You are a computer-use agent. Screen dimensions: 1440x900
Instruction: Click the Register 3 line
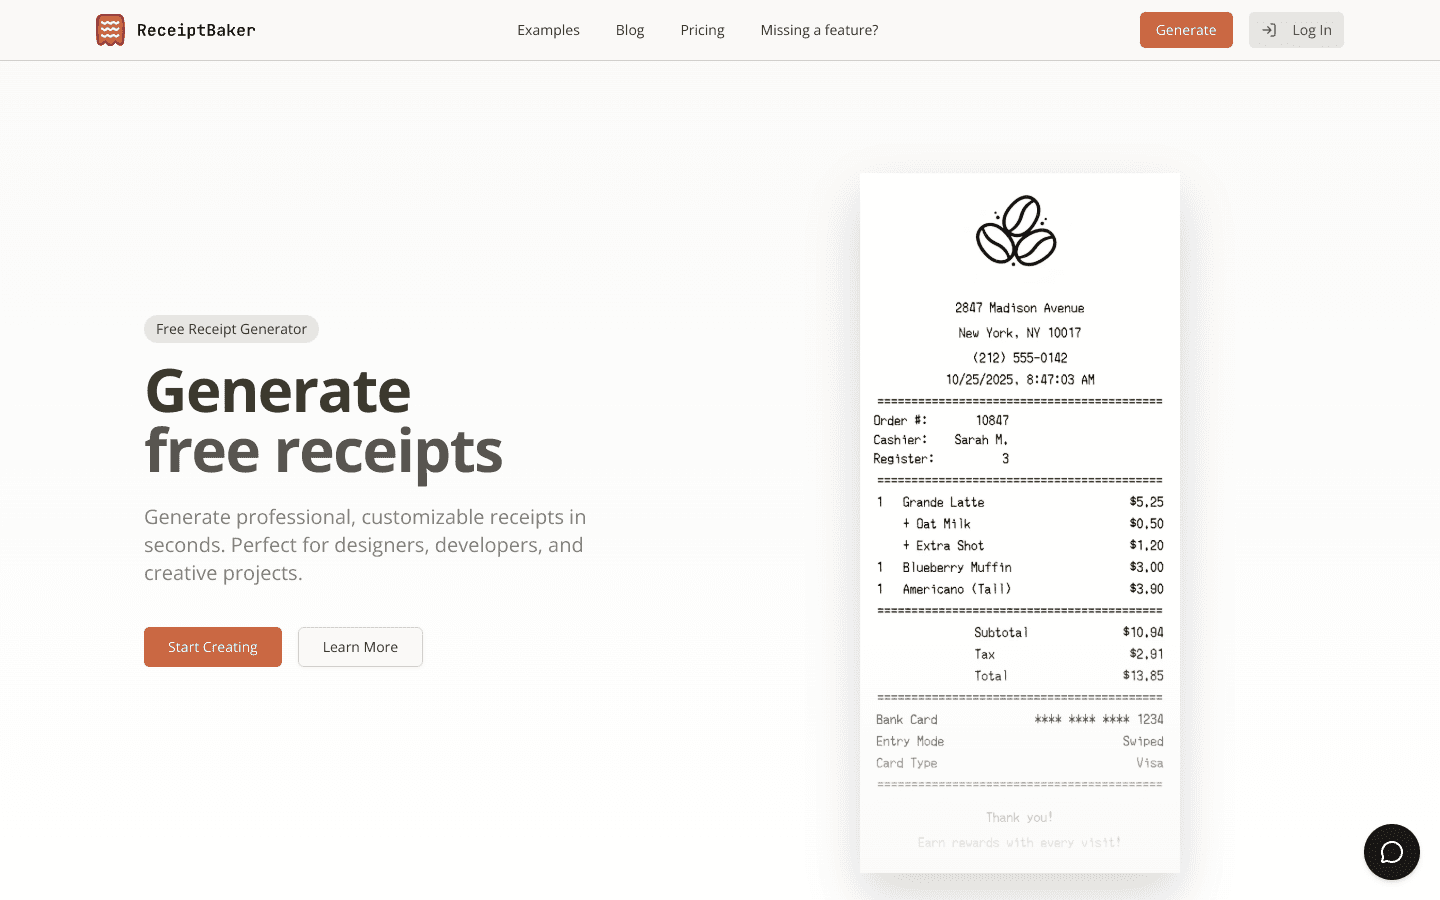pos(941,459)
